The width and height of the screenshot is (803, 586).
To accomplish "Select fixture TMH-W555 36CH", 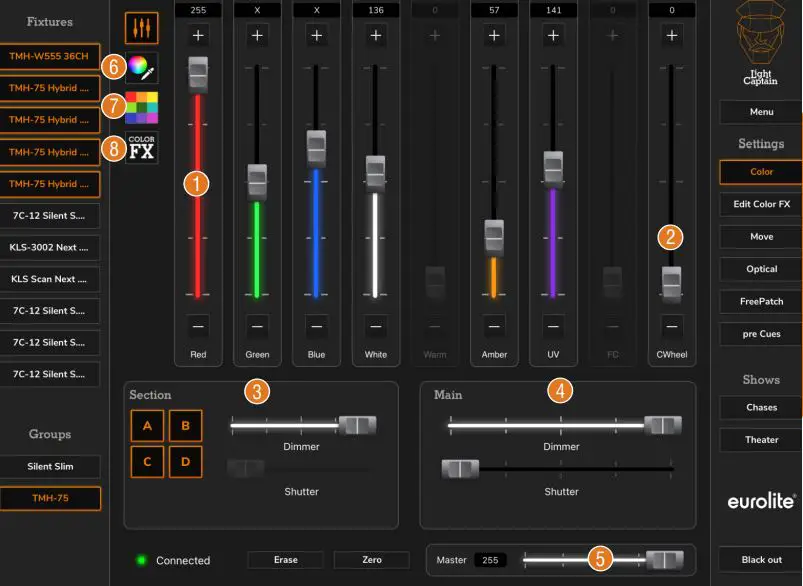I will click(x=49, y=56).
